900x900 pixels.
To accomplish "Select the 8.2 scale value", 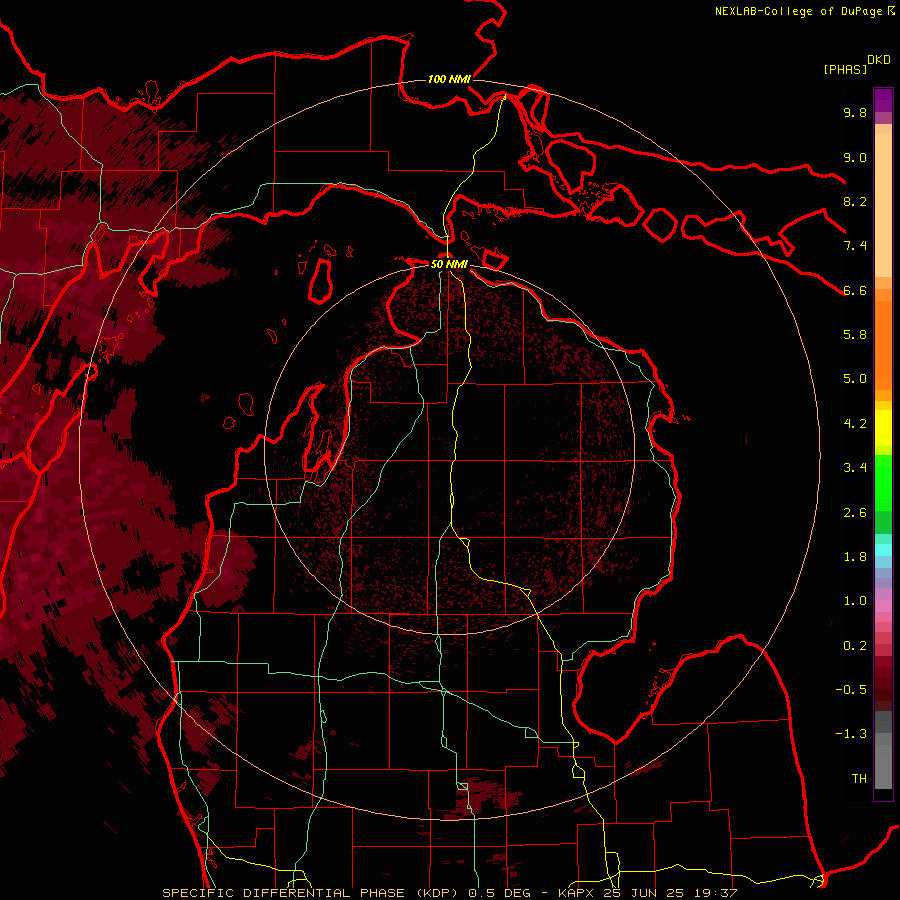I will click(855, 201).
